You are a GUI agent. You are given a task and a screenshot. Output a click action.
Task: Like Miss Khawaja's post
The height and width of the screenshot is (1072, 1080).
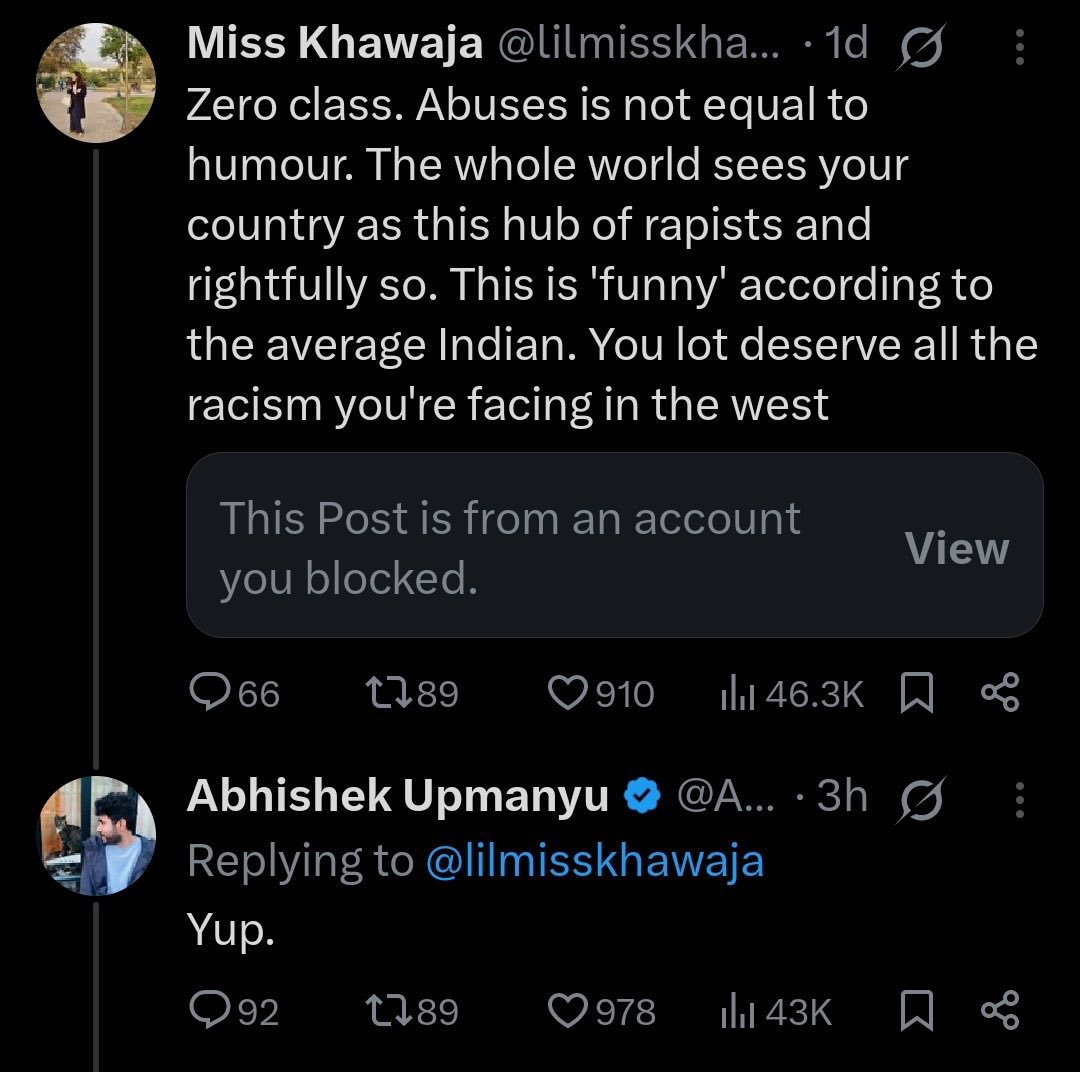[x=569, y=693]
